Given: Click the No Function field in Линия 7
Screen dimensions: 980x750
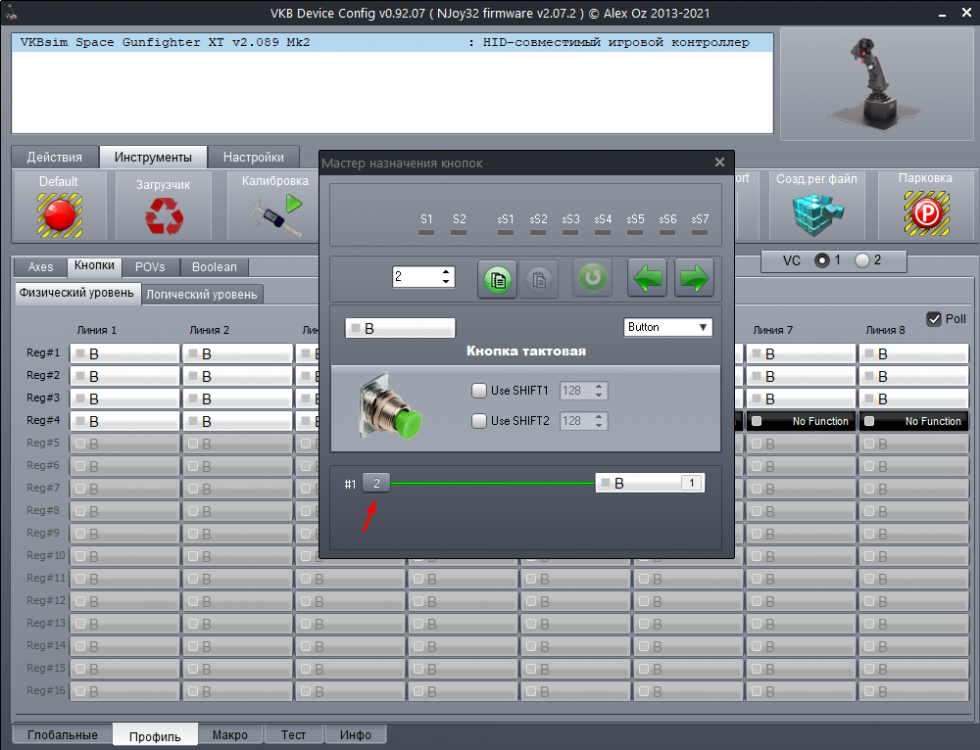Looking at the screenshot, I should pos(800,420).
